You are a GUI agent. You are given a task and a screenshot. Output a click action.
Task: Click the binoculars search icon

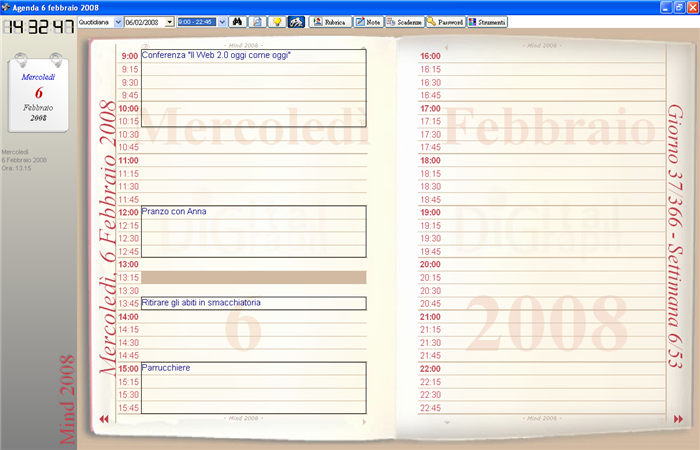pyautogui.click(x=238, y=21)
